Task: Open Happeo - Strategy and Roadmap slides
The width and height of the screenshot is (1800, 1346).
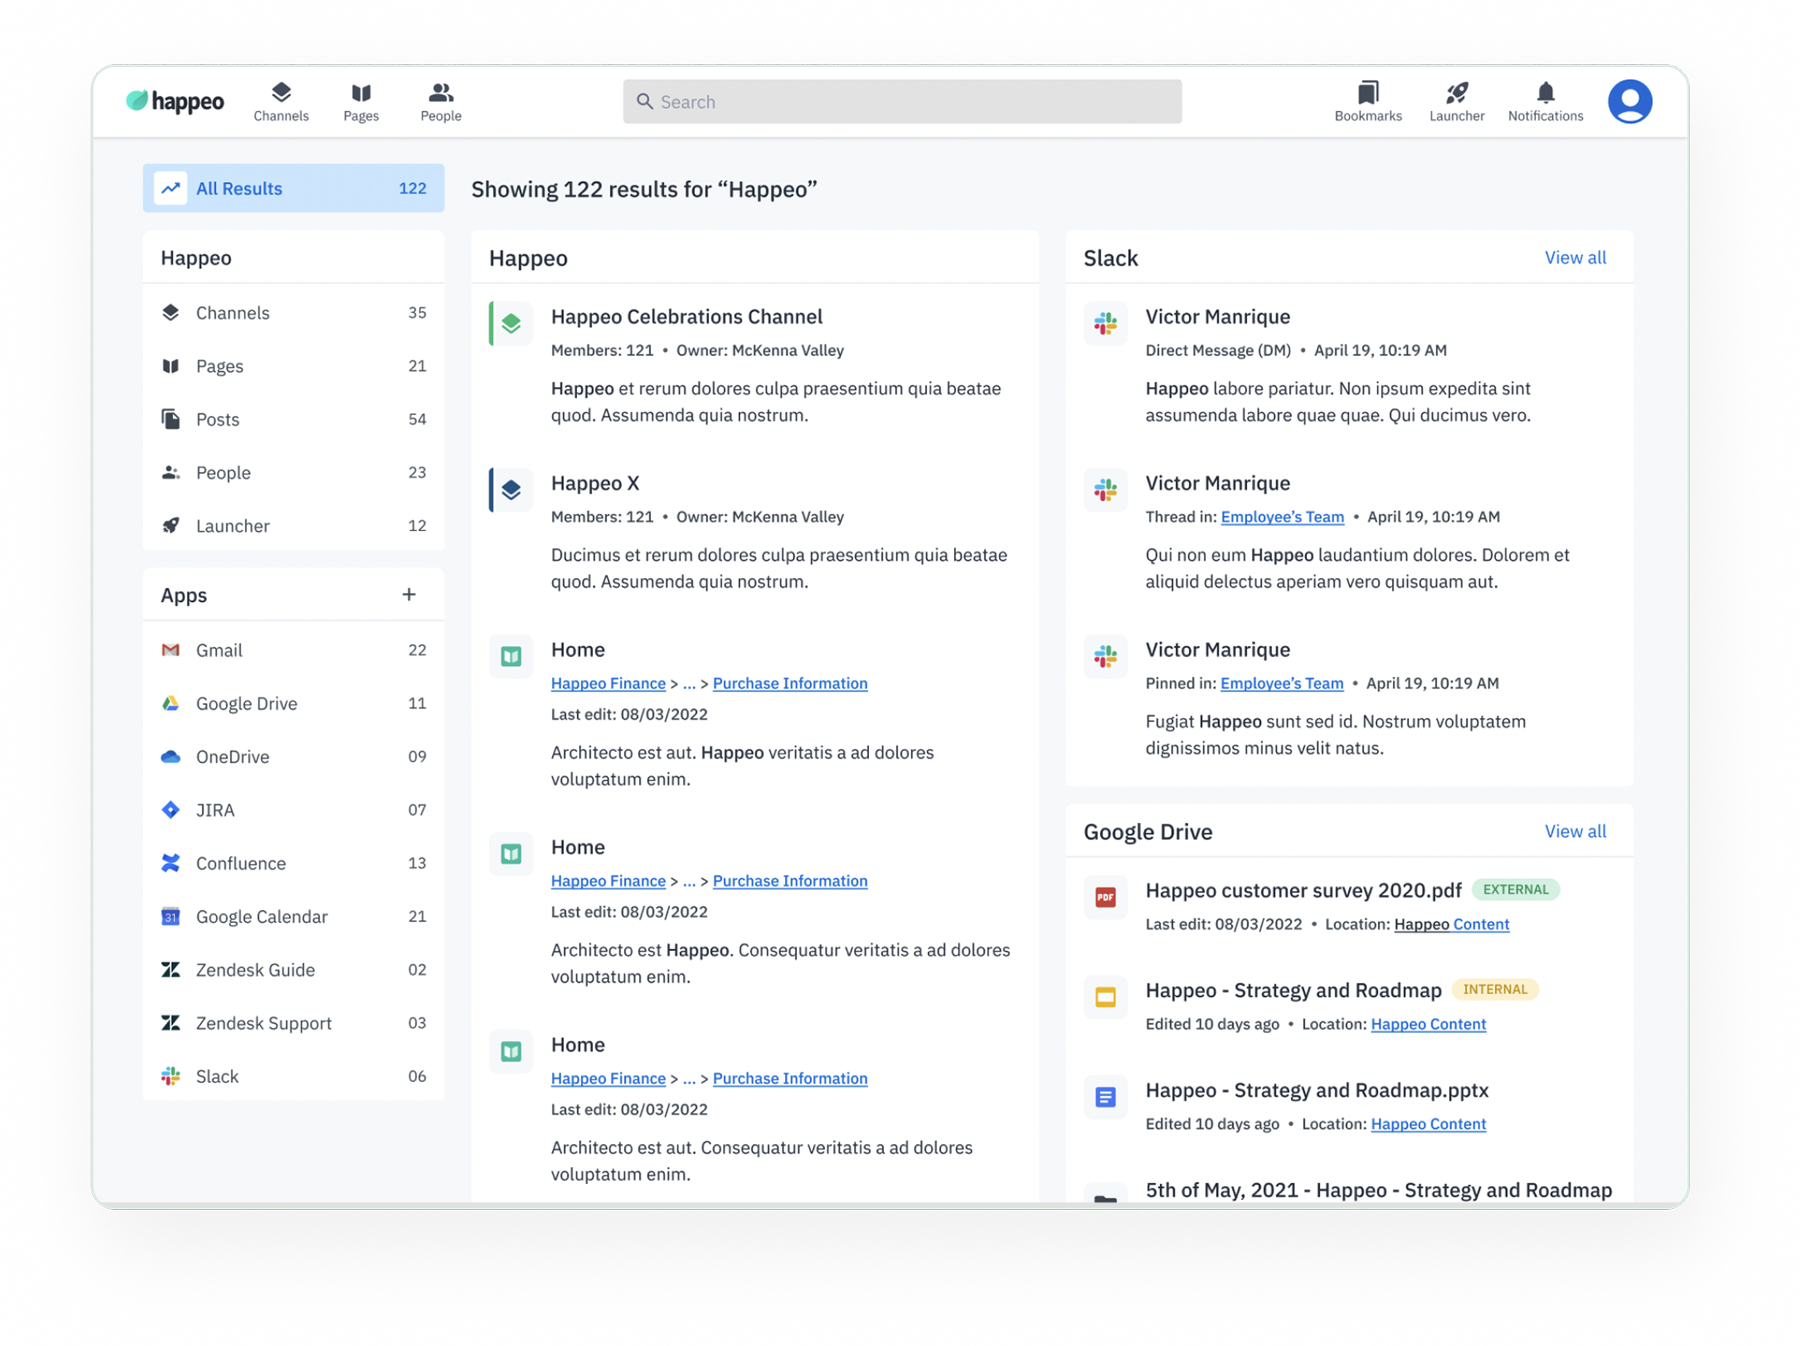Action: click(x=1293, y=990)
